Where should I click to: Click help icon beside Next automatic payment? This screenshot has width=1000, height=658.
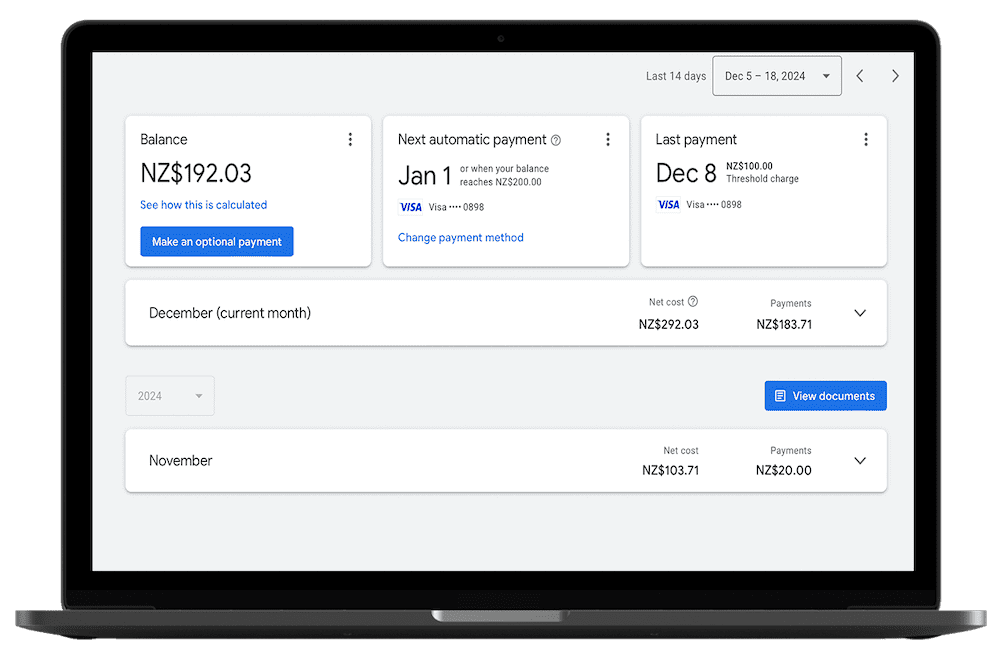[556, 140]
